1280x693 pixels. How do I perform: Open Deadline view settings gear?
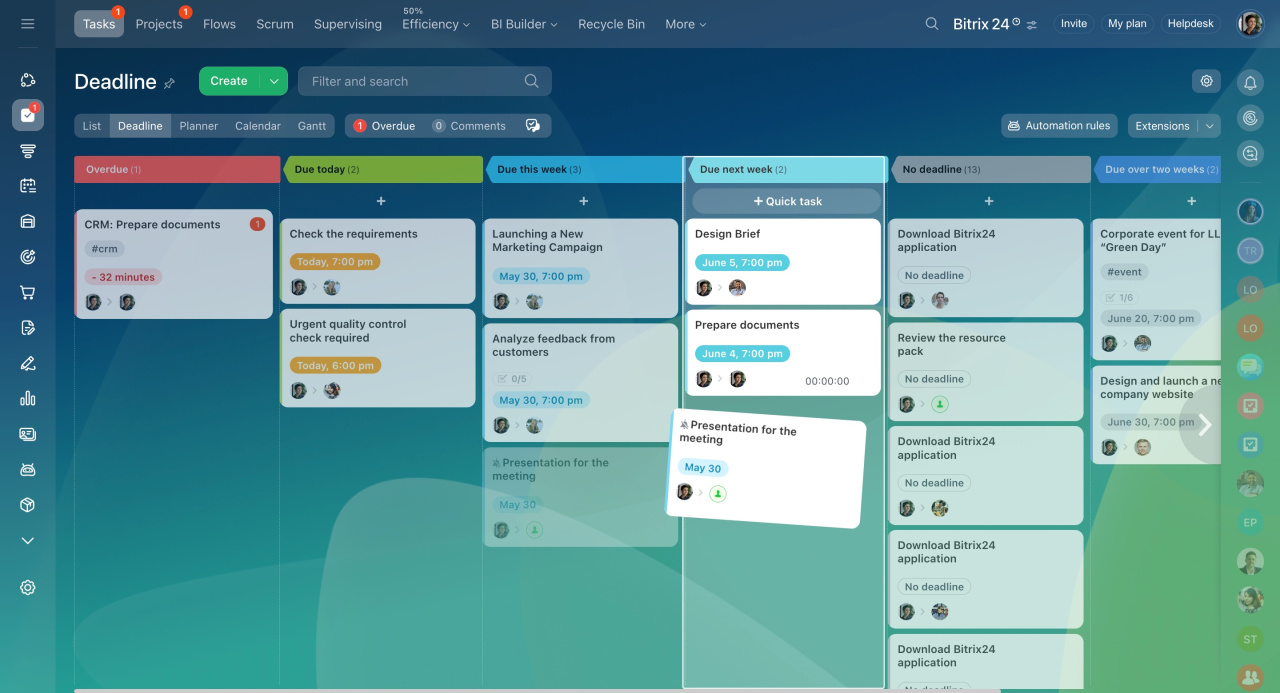1207,81
